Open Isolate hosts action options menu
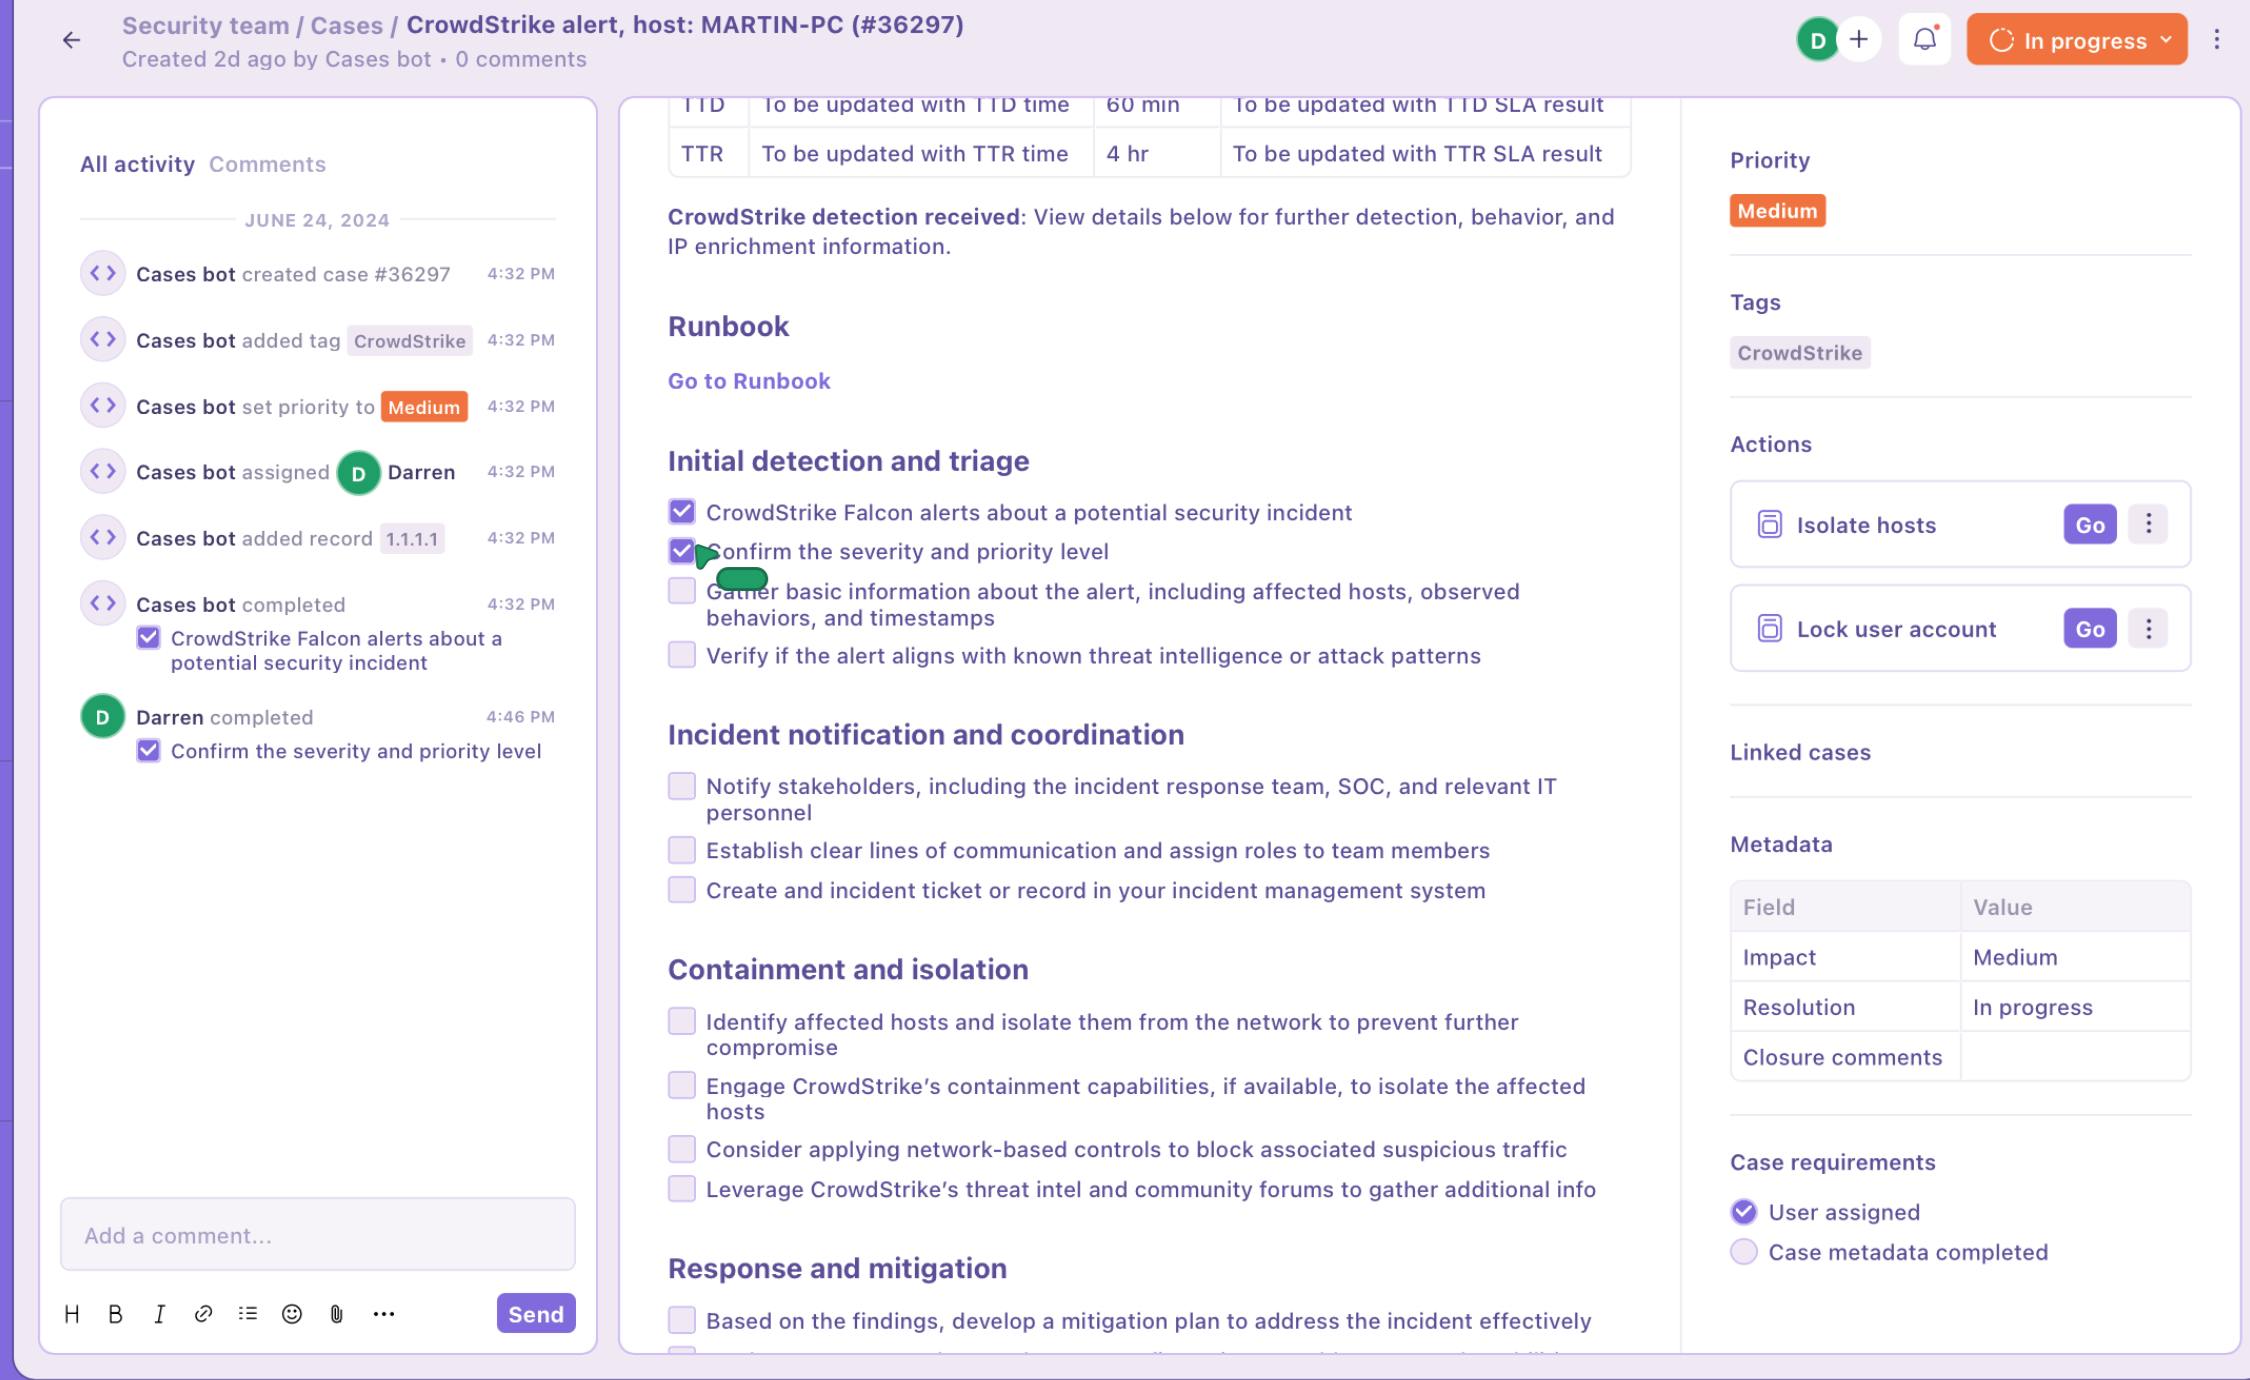 click(x=2148, y=524)
